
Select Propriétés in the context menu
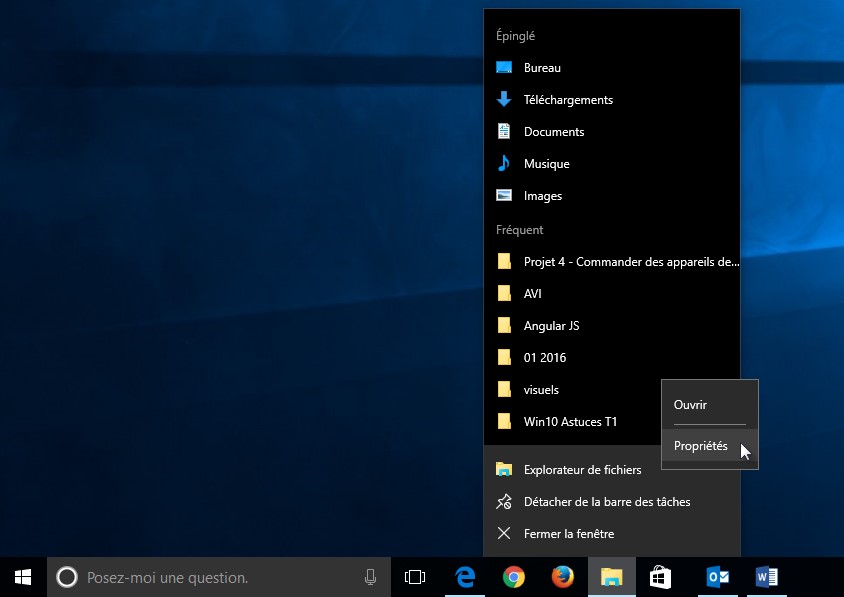click(x=701, y=446)
